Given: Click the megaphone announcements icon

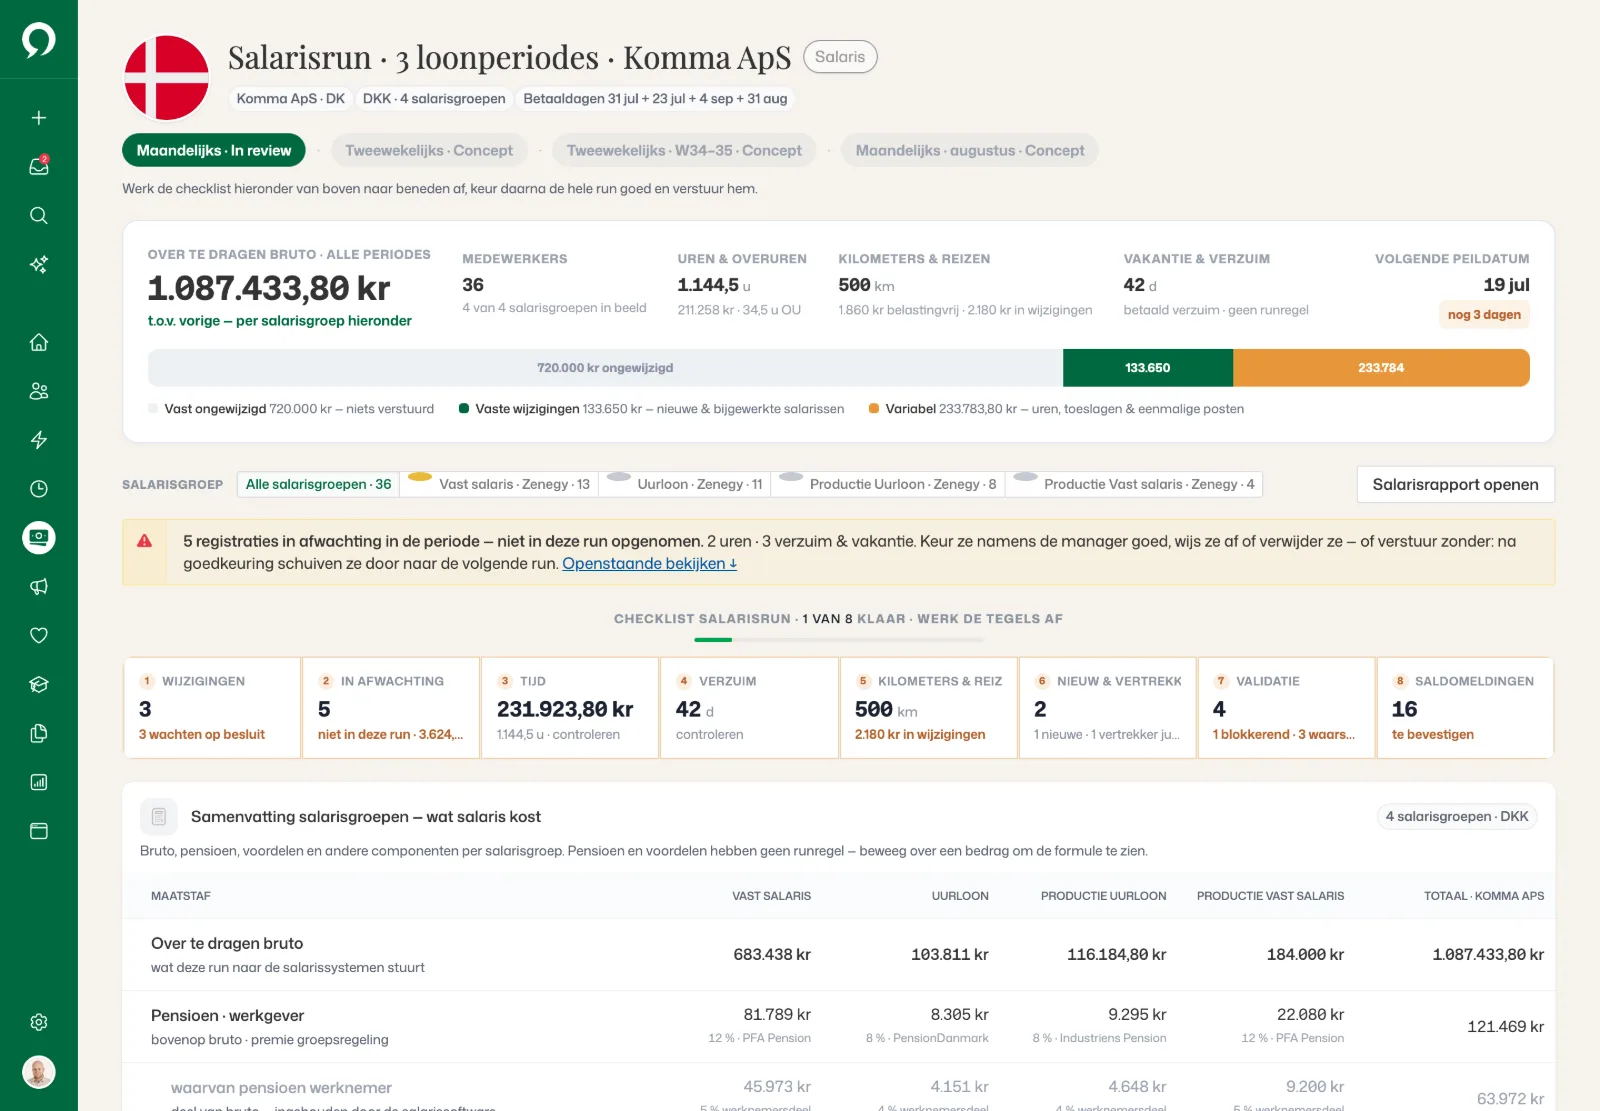Looking at the screenshot, I should (x=39, y=586).
